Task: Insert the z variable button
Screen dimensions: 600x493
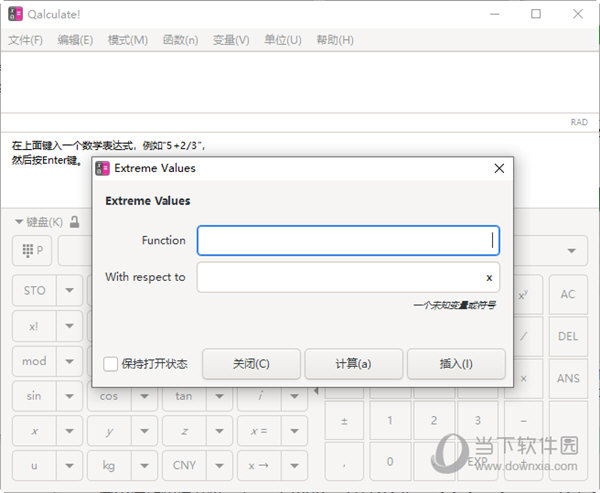Action: click(184, 431)
